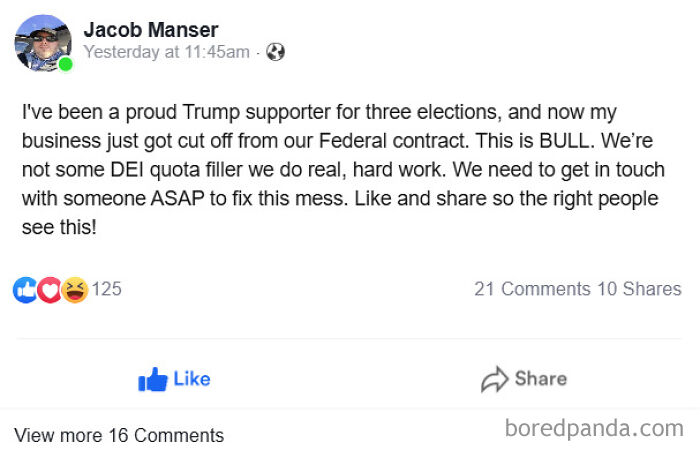Click the globe public-privacy icon
The height and width of the screenshot is (450, 700).
click(275, 52)
